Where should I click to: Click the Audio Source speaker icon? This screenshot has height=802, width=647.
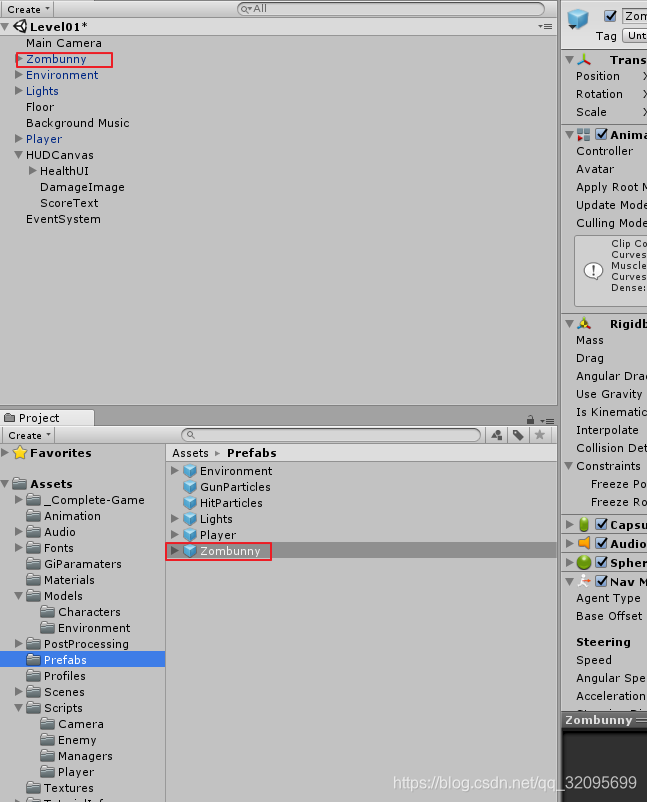(x=584, y=543)
